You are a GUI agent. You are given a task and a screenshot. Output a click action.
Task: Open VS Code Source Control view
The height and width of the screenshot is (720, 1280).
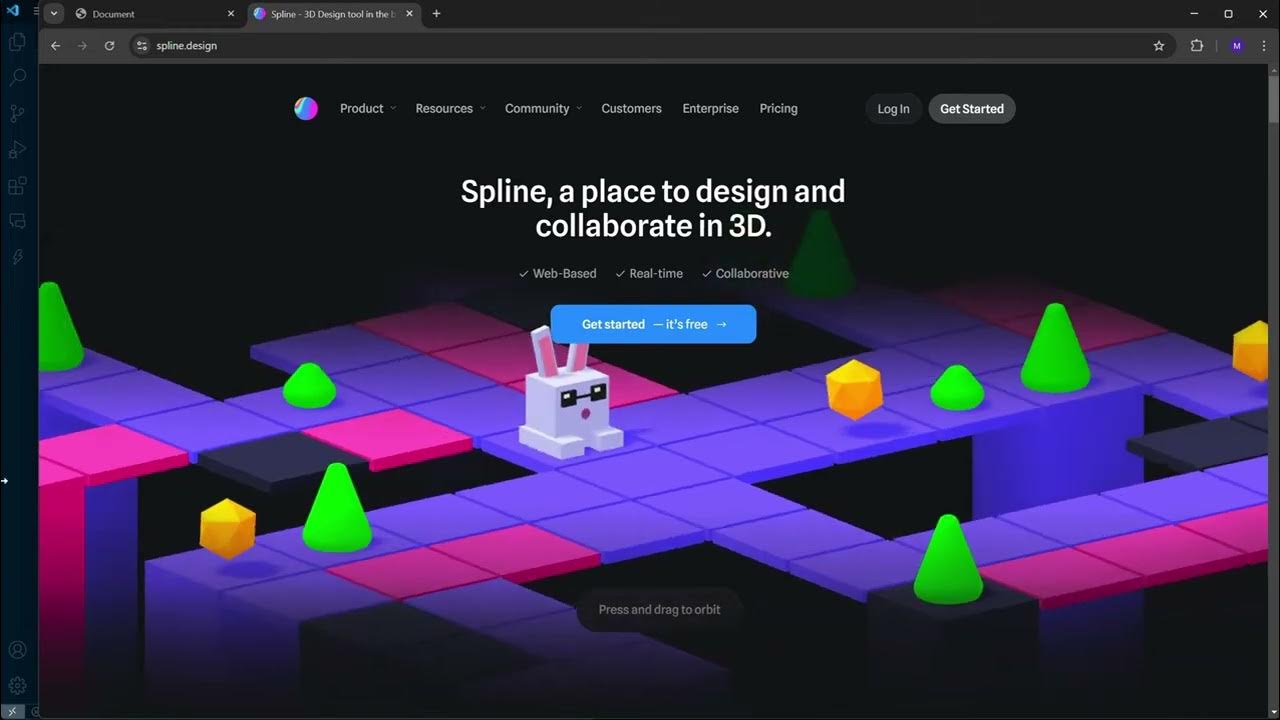click(x=17, y=114)
